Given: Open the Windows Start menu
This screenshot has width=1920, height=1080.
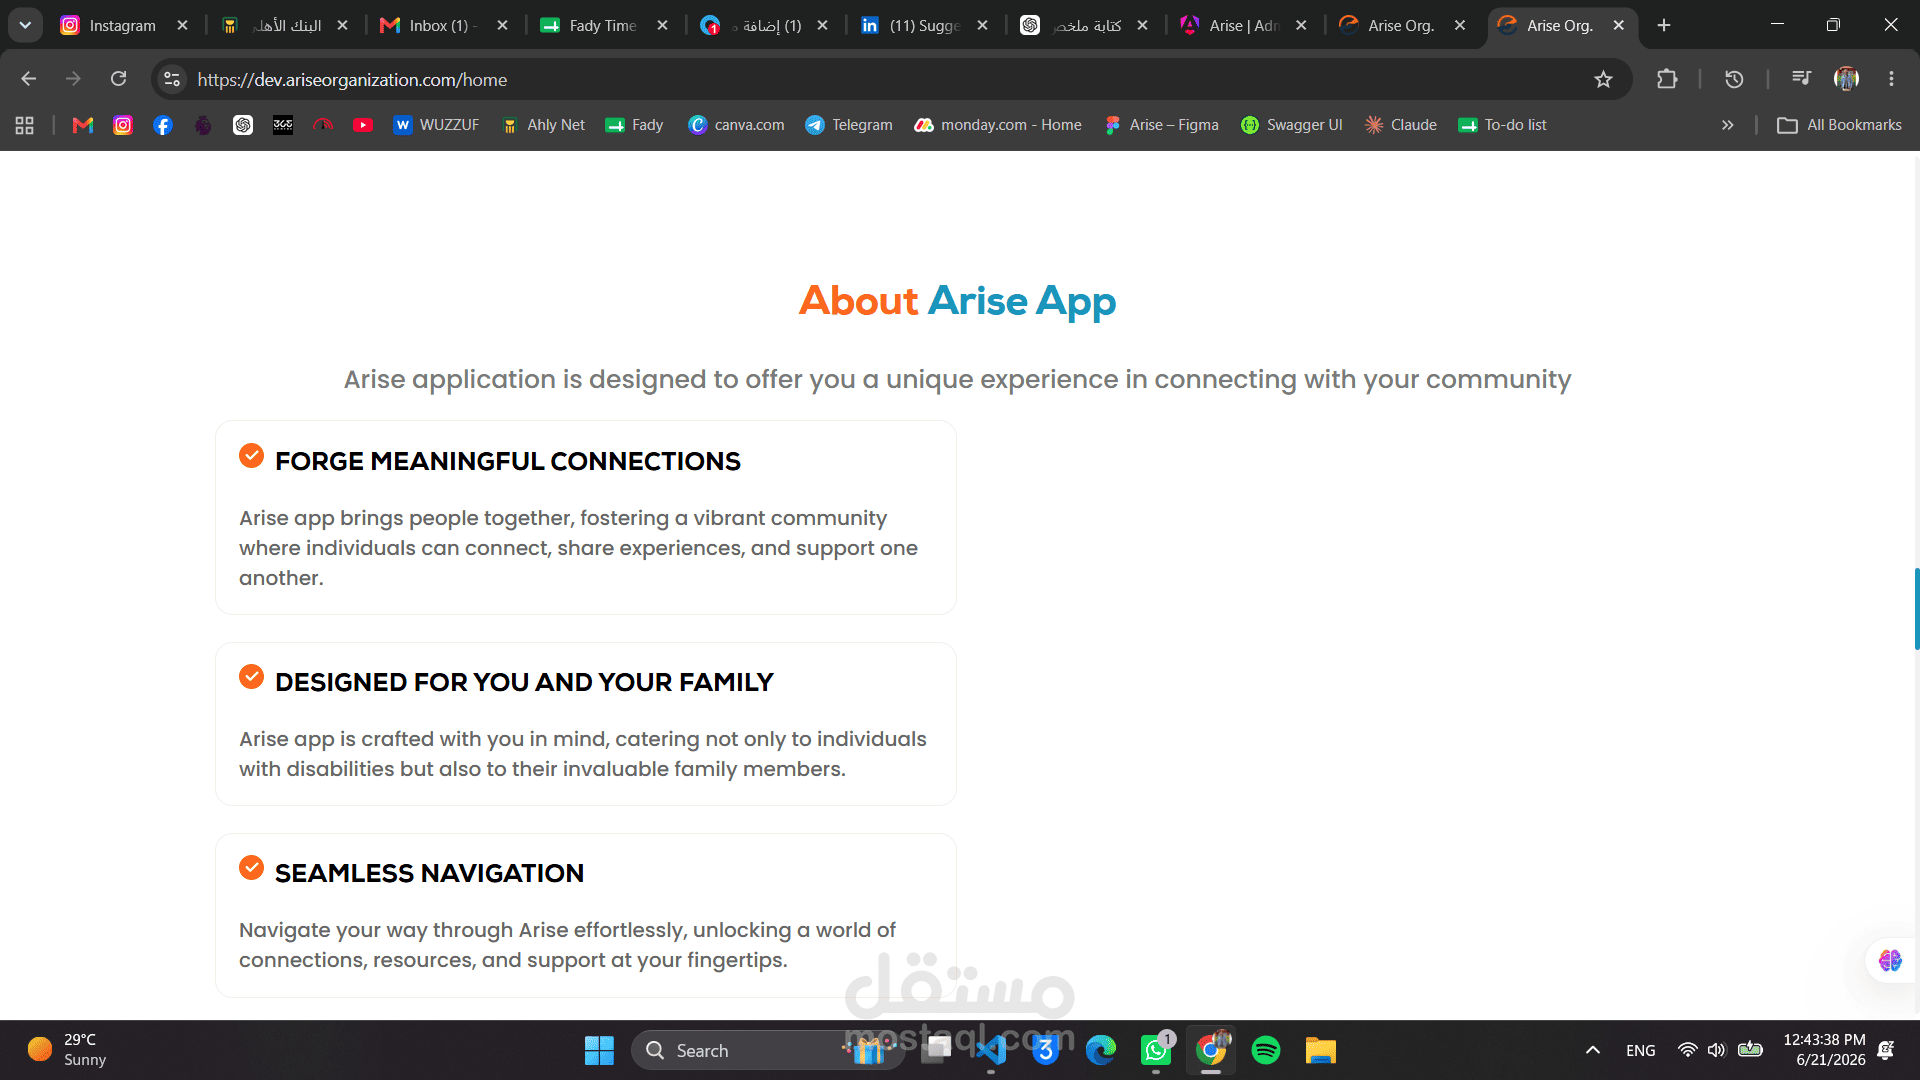Looking at the screenshot, I should pyautogui.click(x=599, y=1050).
